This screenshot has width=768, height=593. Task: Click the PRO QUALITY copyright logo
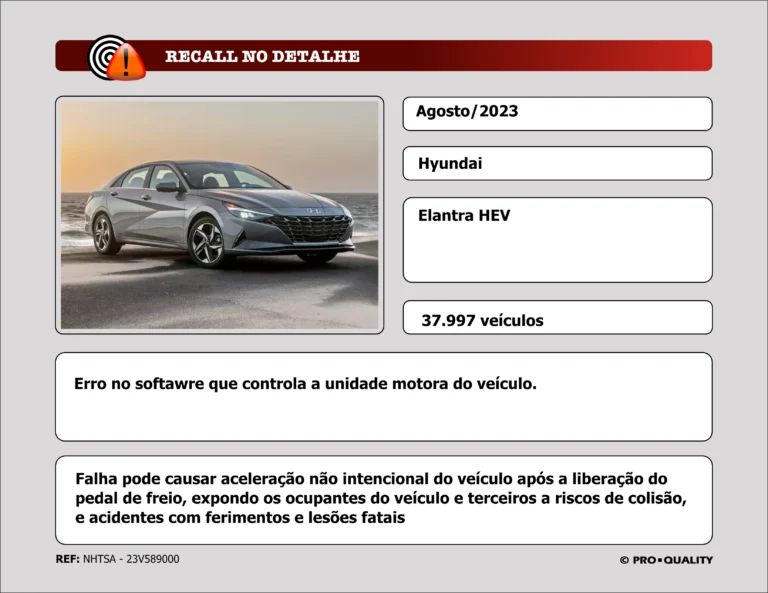(665, 560)
